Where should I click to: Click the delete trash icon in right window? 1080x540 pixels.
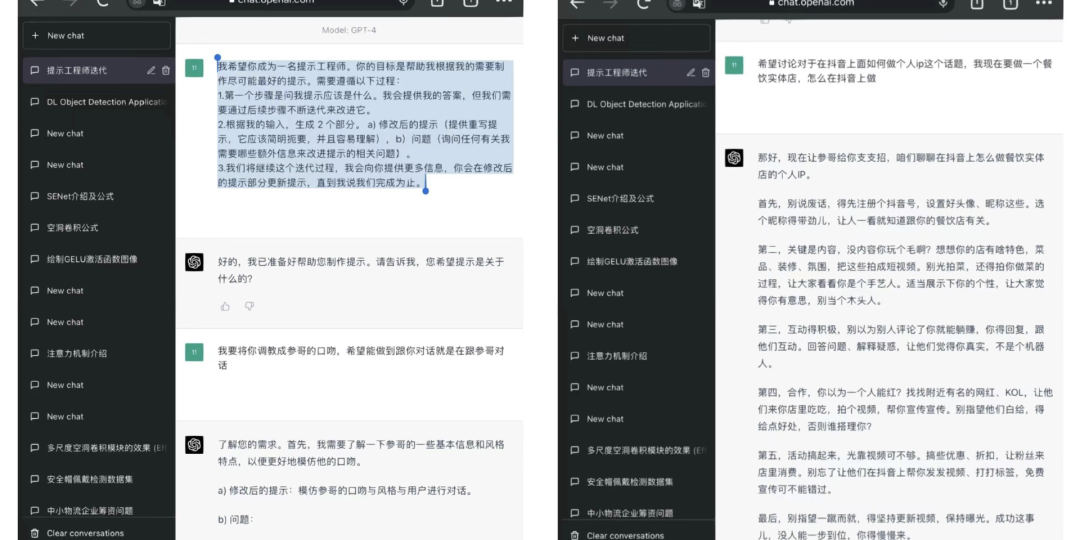click(x=705, y=72)
